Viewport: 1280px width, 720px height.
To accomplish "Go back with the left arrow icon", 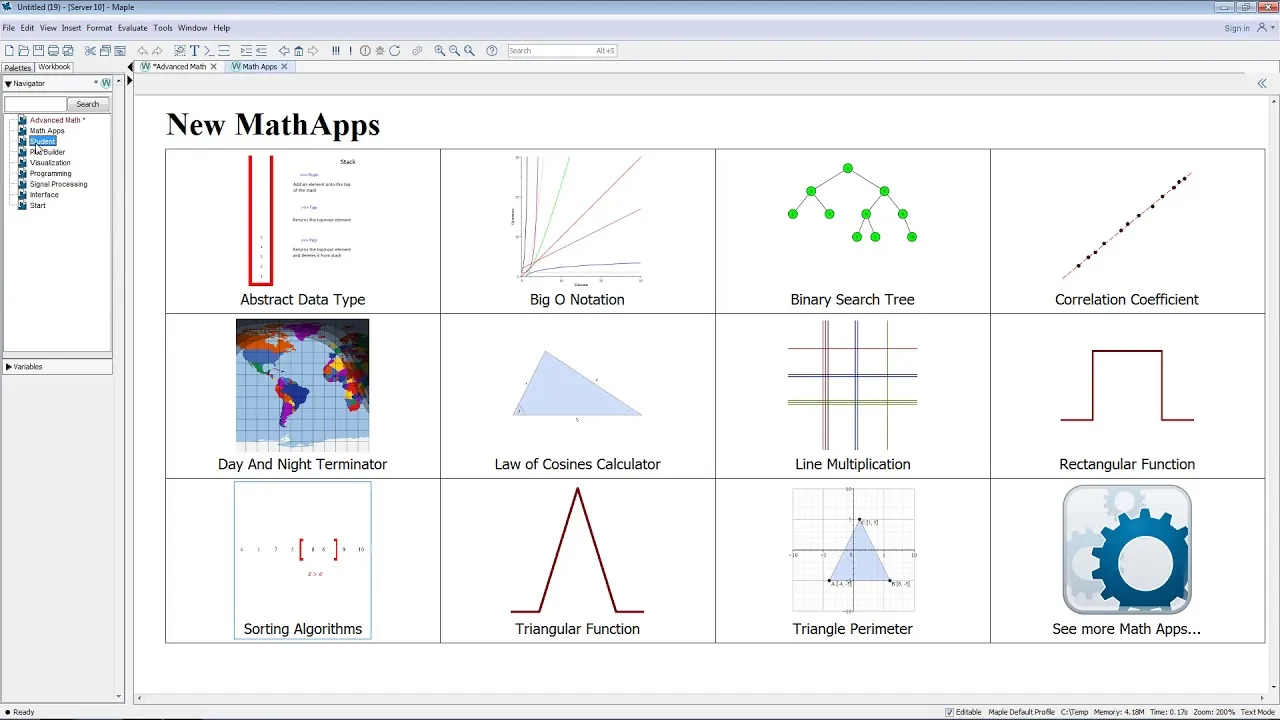I will 284,50.
